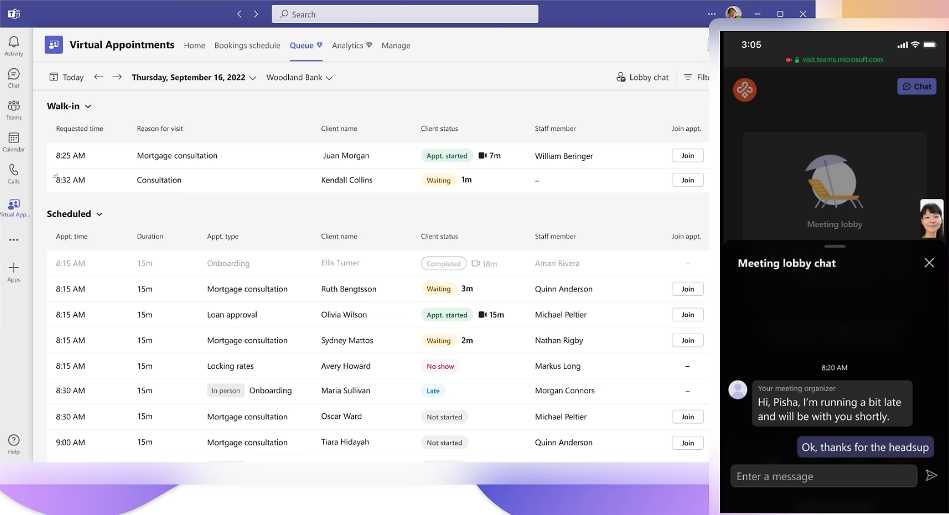The height and width of the screenshot is (515, 949).
Task: Click the self-view video thumbnail on the phone
Action: pos(931,219)
